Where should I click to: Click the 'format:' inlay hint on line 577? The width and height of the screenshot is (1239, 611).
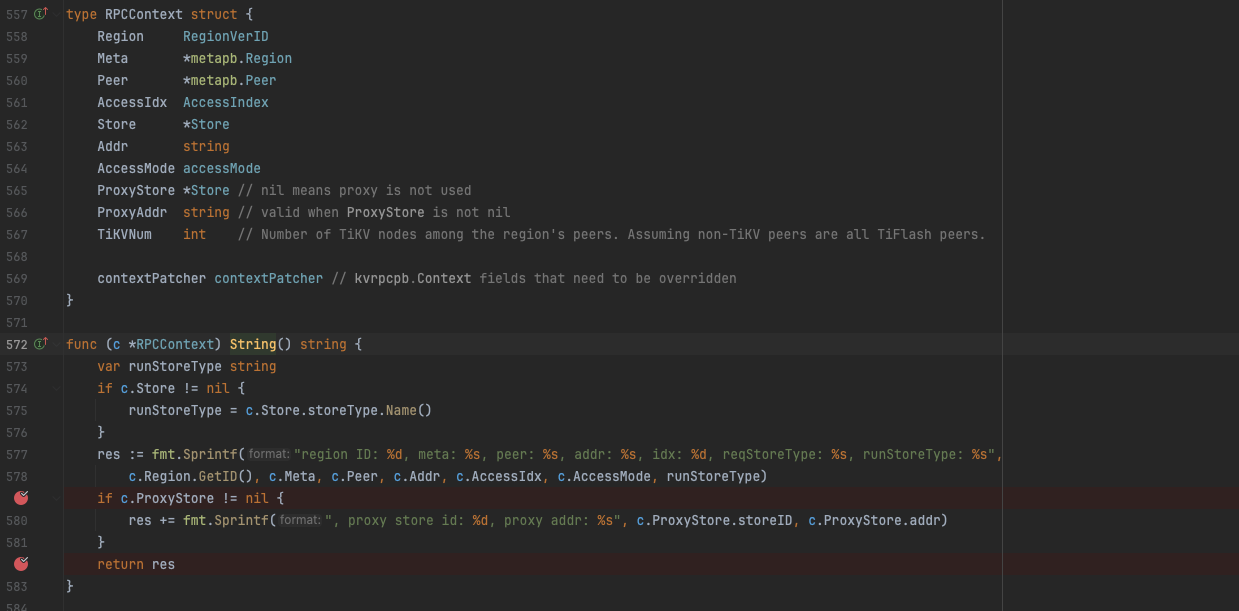point(268,455)
